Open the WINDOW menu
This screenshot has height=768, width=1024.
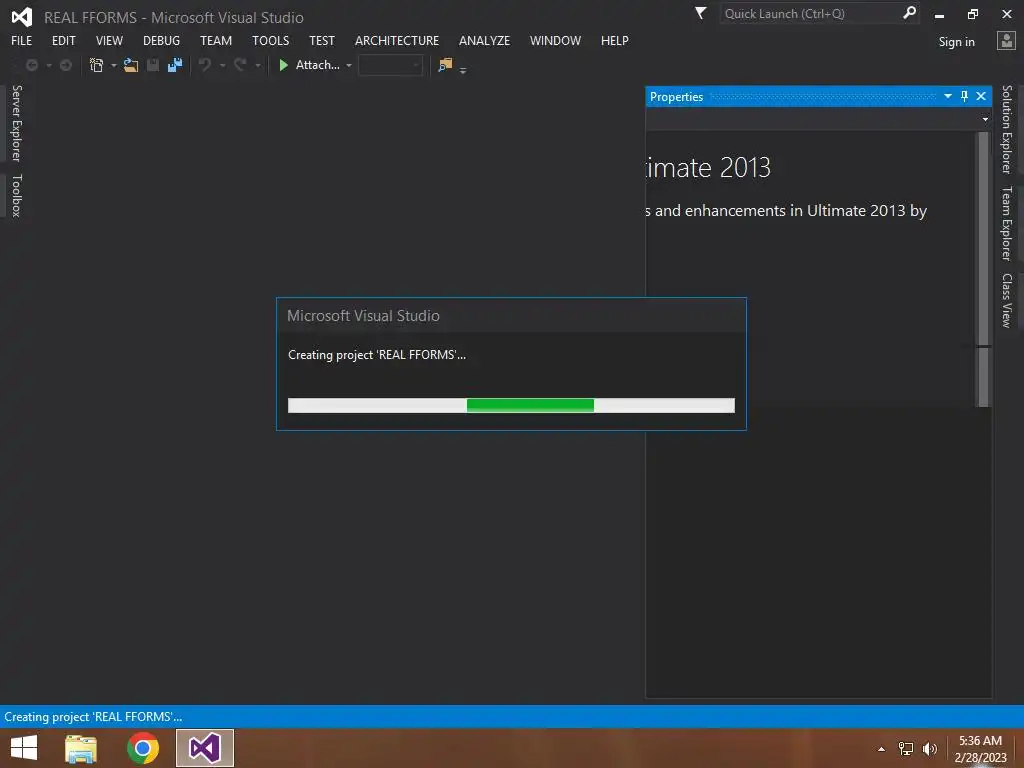pos(555,40)
